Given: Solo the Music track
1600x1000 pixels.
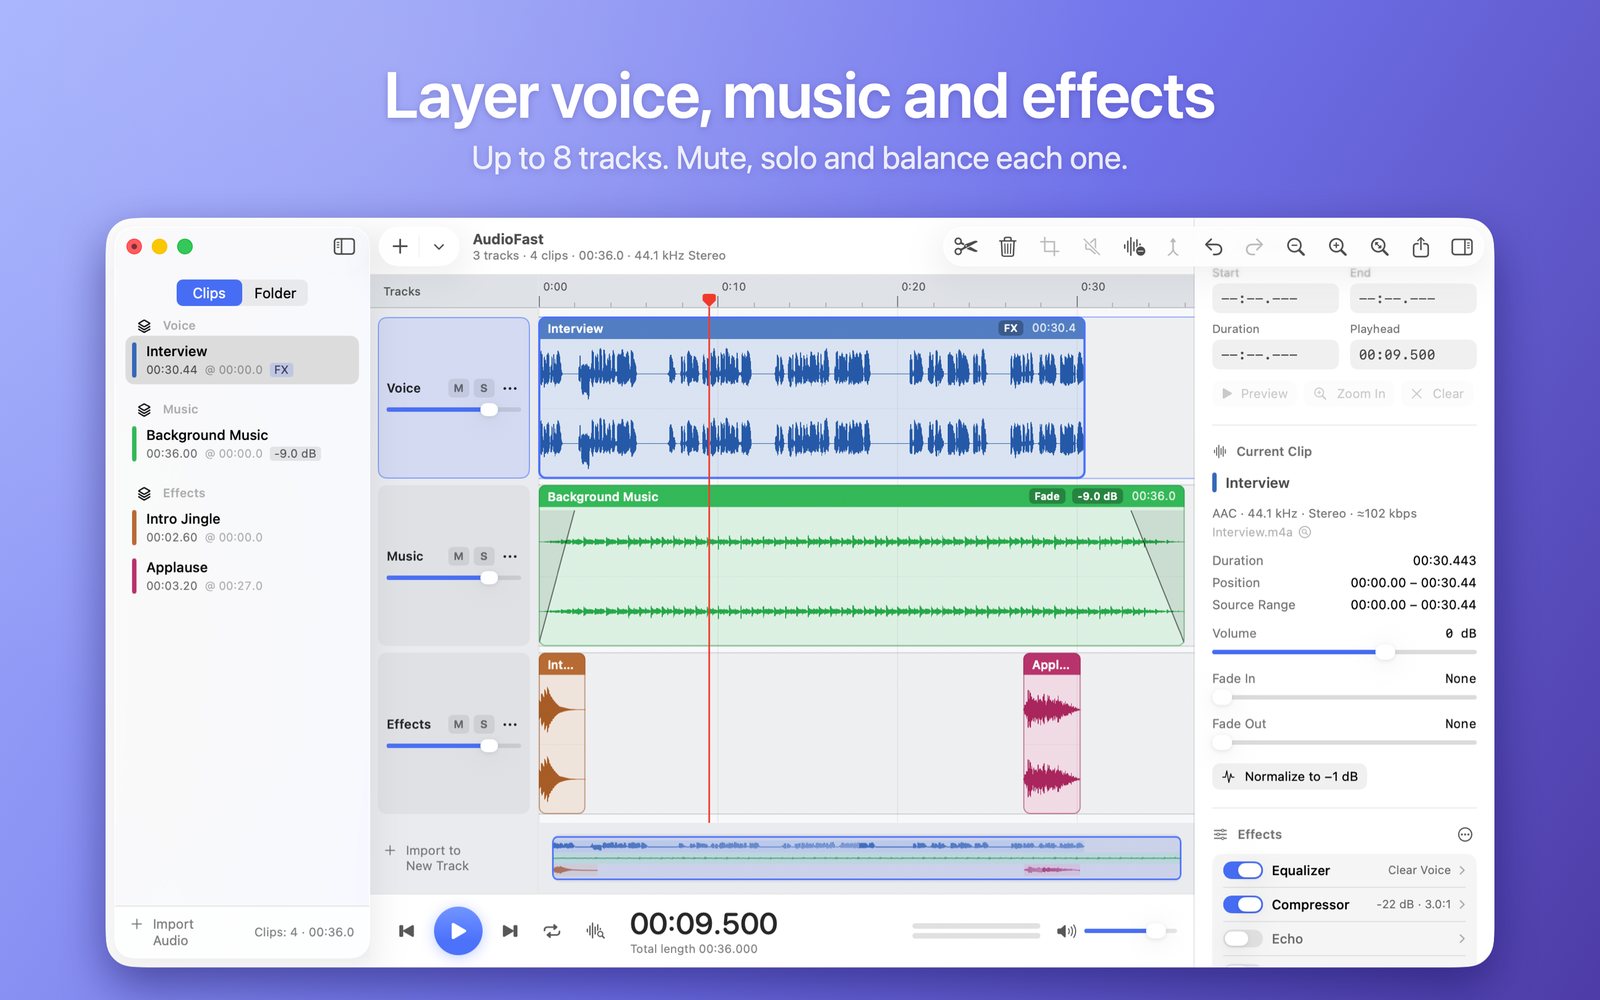Looking at the screenshot, I should click(x=484, y=556).
